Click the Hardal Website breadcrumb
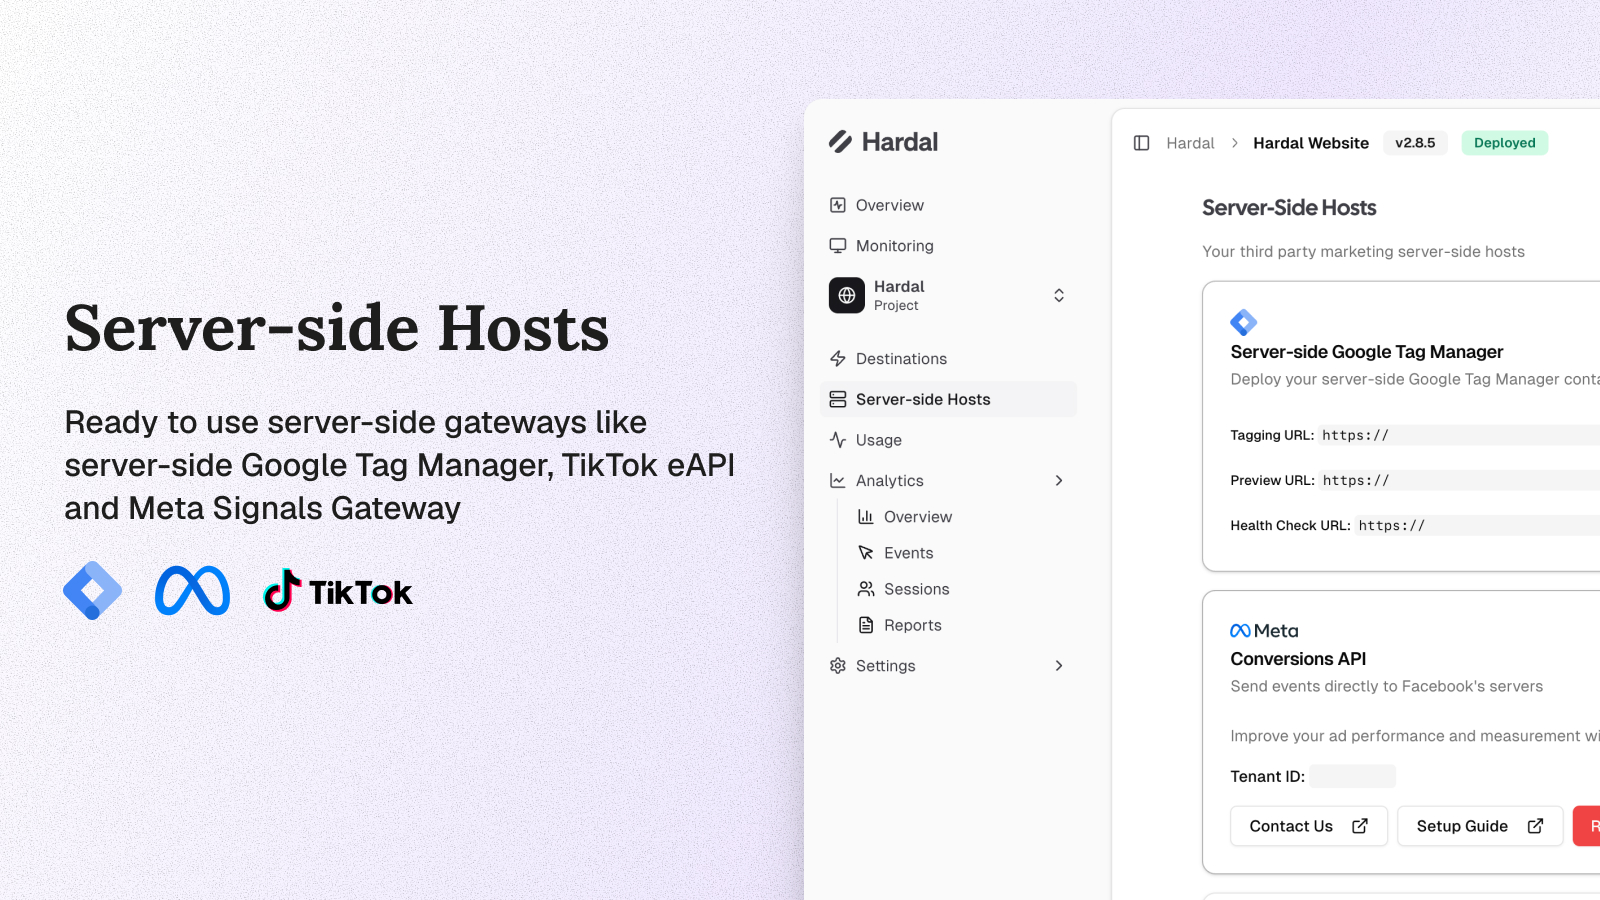 pyautogui.click(x=1311, y=143)
